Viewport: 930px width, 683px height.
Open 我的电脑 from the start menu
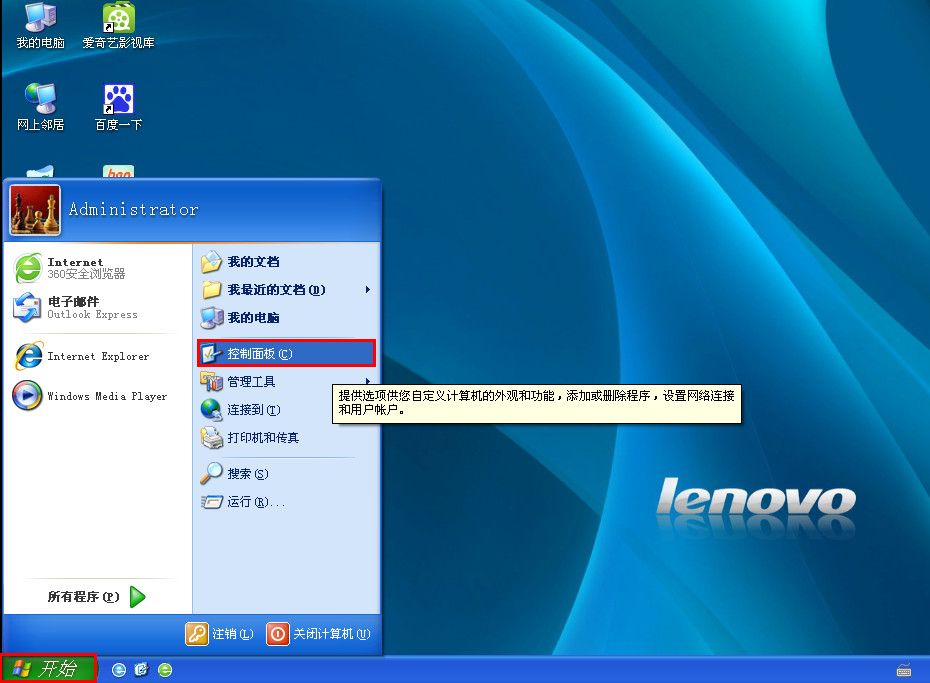pyautogui.click(x=286, y=317)
